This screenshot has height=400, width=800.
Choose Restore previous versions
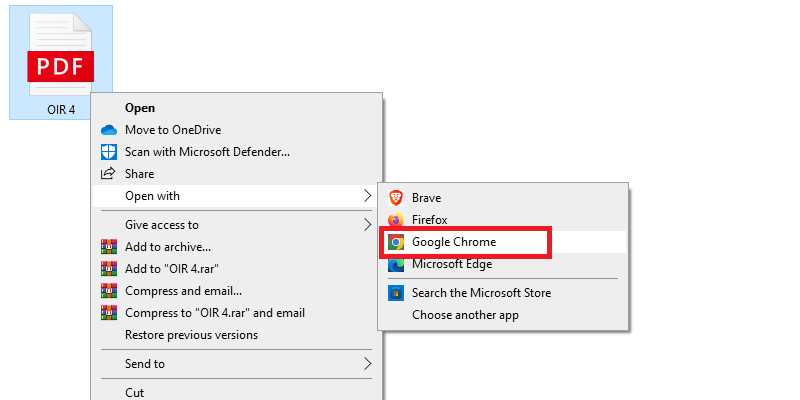click(191, 335)
